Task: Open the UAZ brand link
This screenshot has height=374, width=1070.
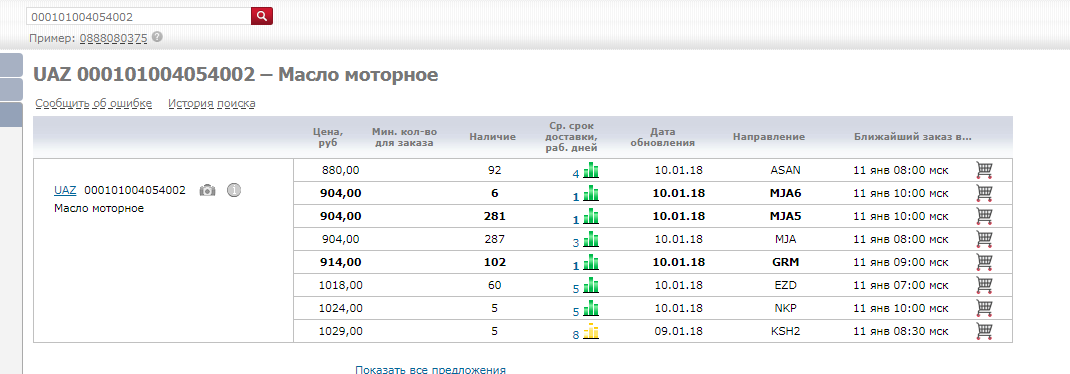Action: (x=65, y=190)
